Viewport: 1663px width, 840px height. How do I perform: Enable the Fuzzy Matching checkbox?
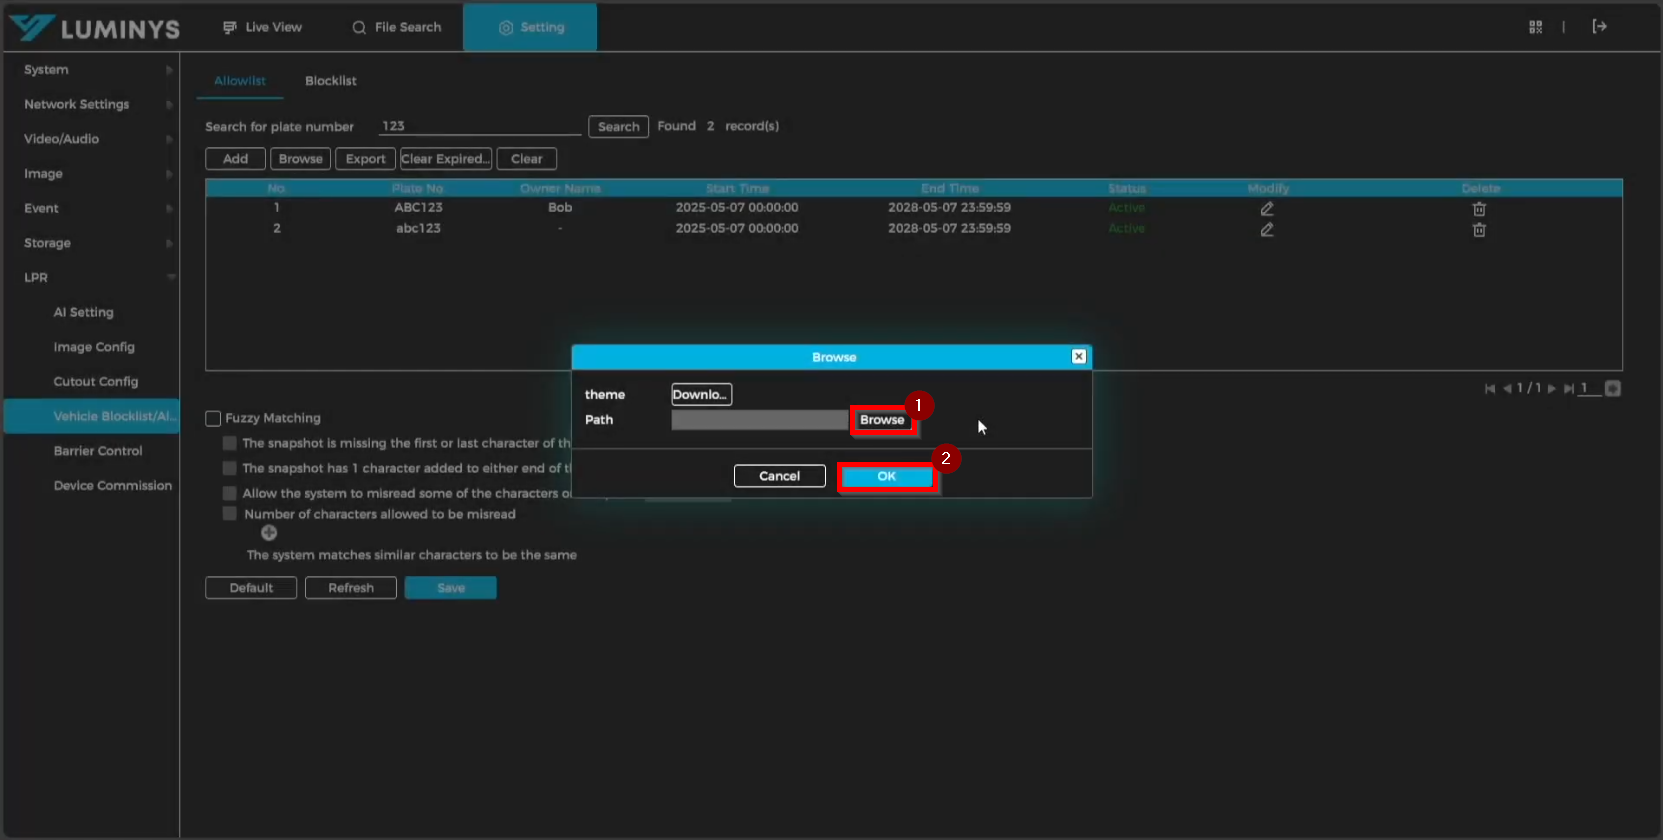(213, 419)
